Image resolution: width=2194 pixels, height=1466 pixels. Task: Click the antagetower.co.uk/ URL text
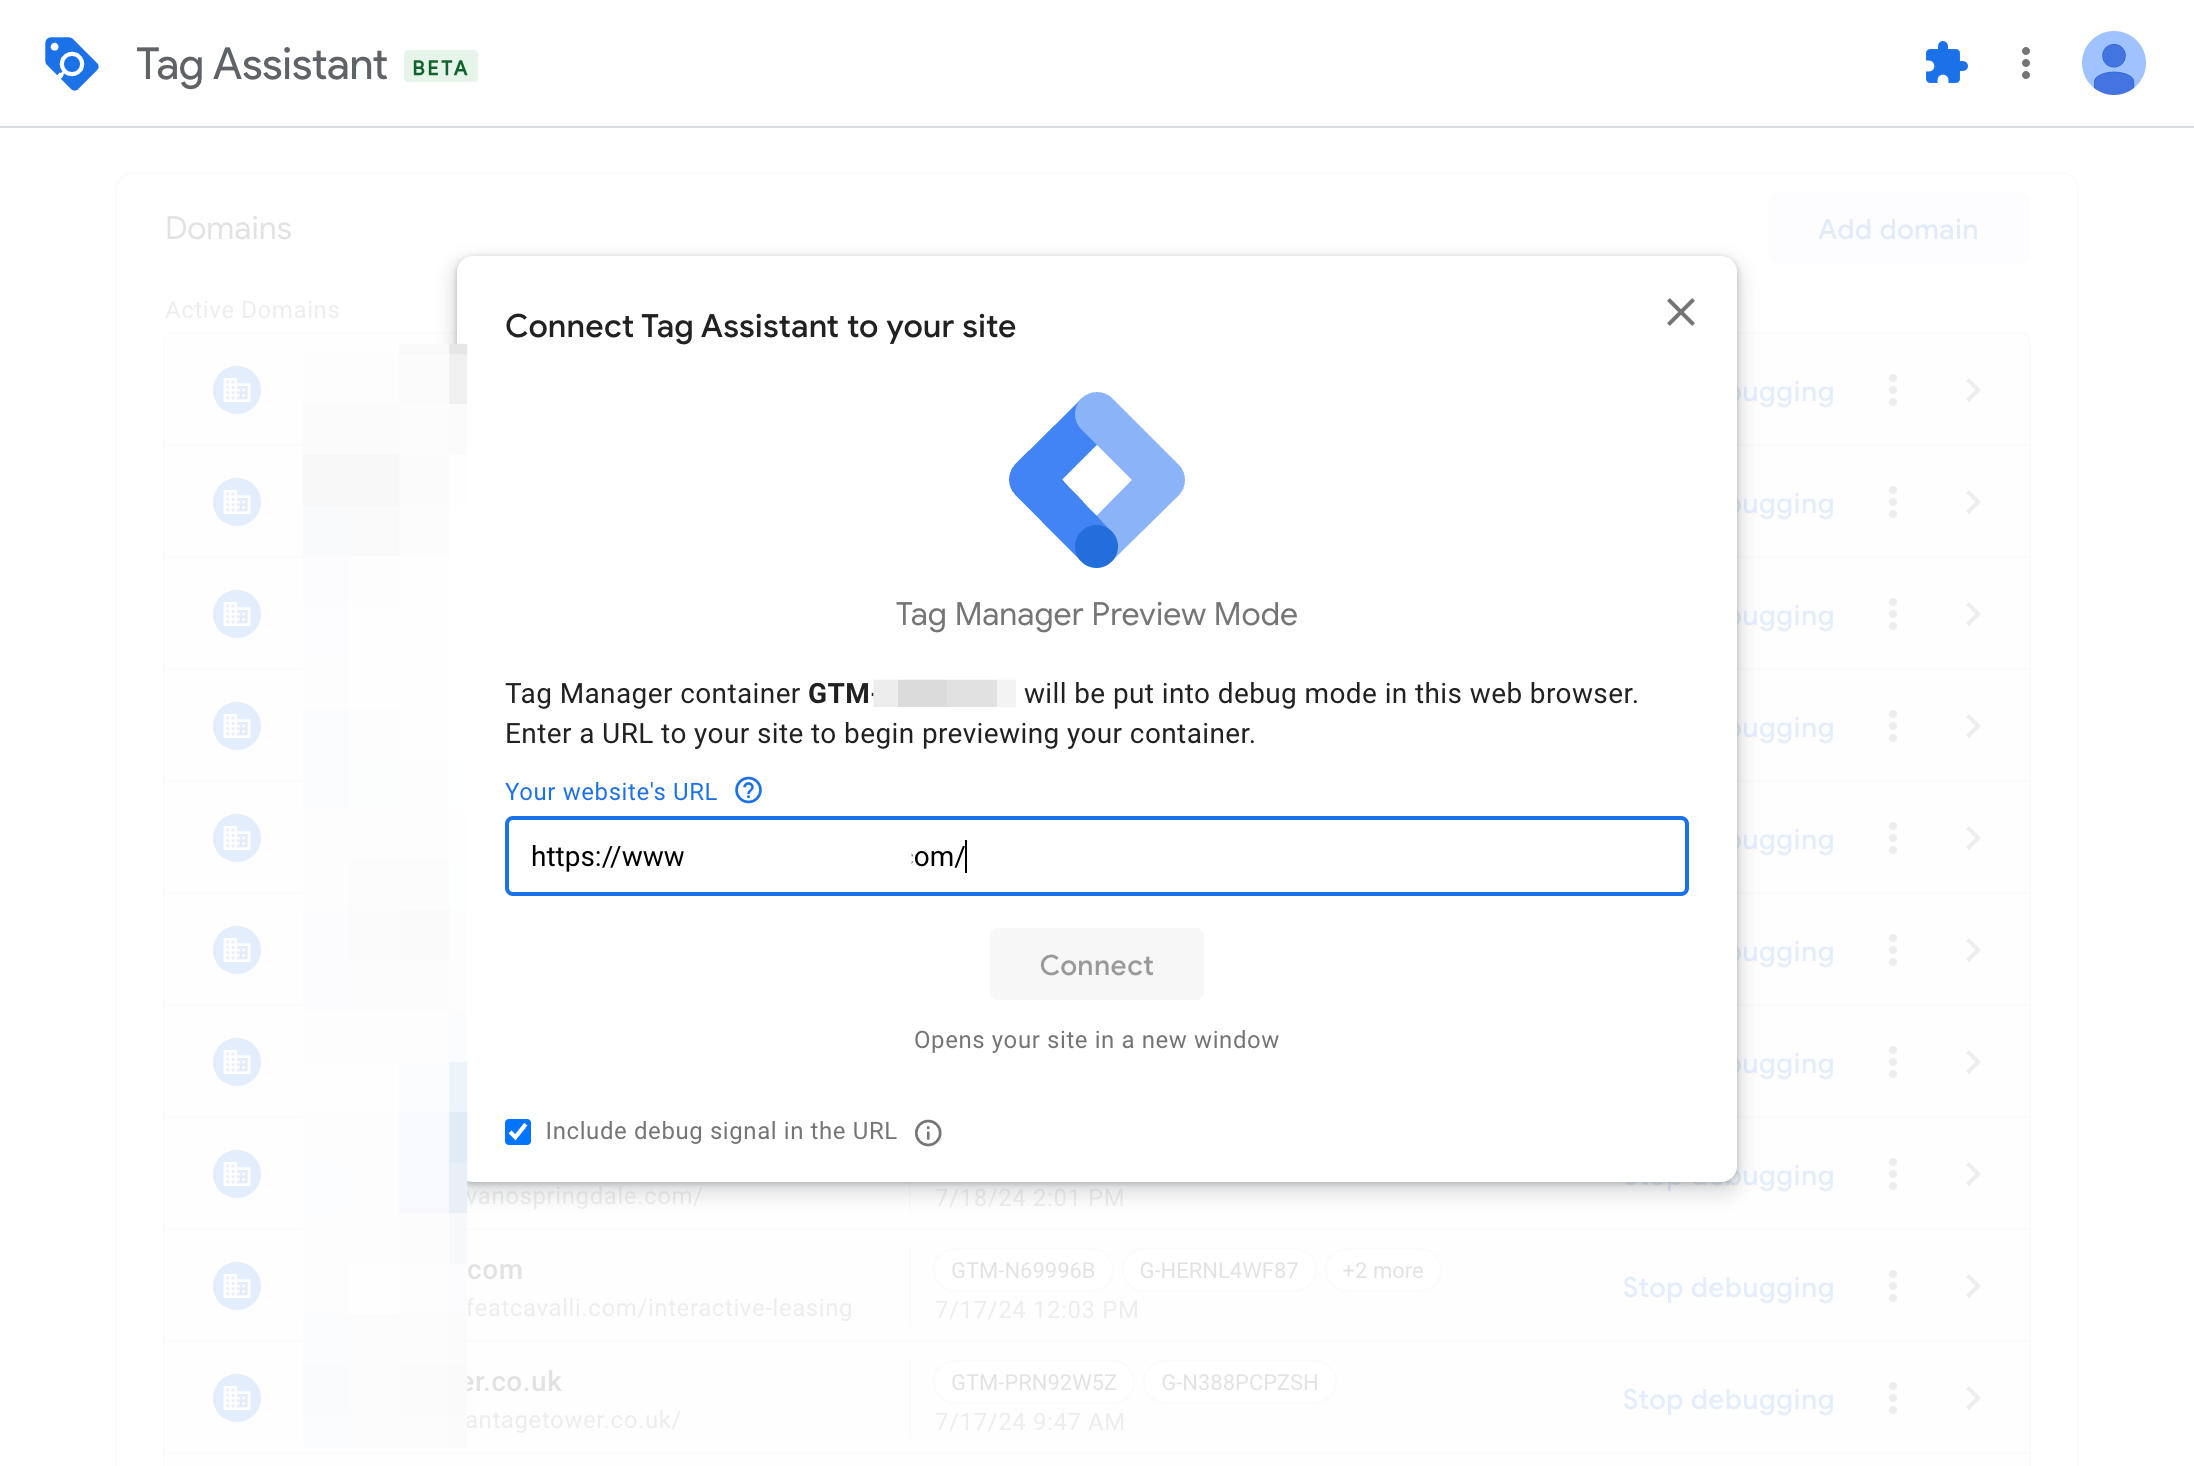[574, 1420]
